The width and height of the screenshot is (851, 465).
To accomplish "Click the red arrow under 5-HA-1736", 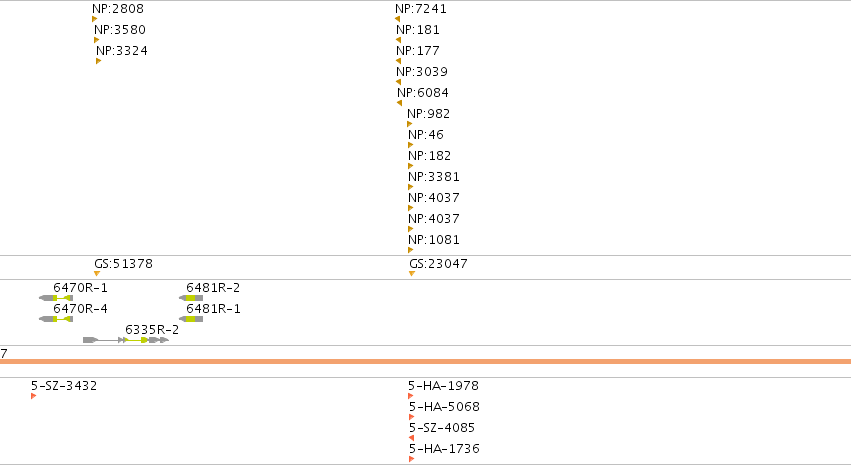I will (411, 459).
